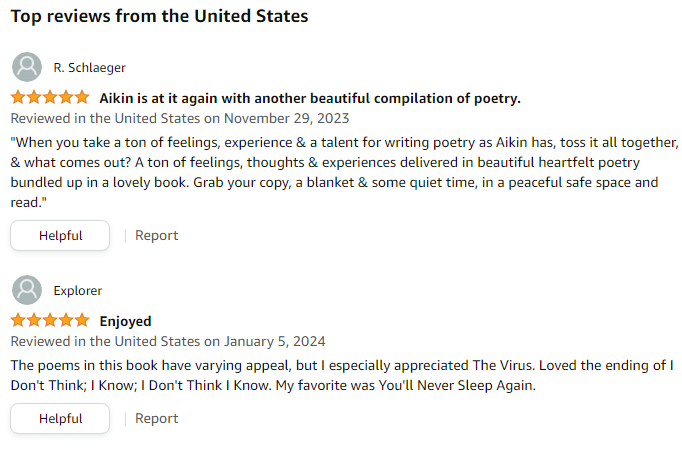Click the five-star rating beside Enjoyed title
This screenshot has width=682, height=455.
[50, 320]
